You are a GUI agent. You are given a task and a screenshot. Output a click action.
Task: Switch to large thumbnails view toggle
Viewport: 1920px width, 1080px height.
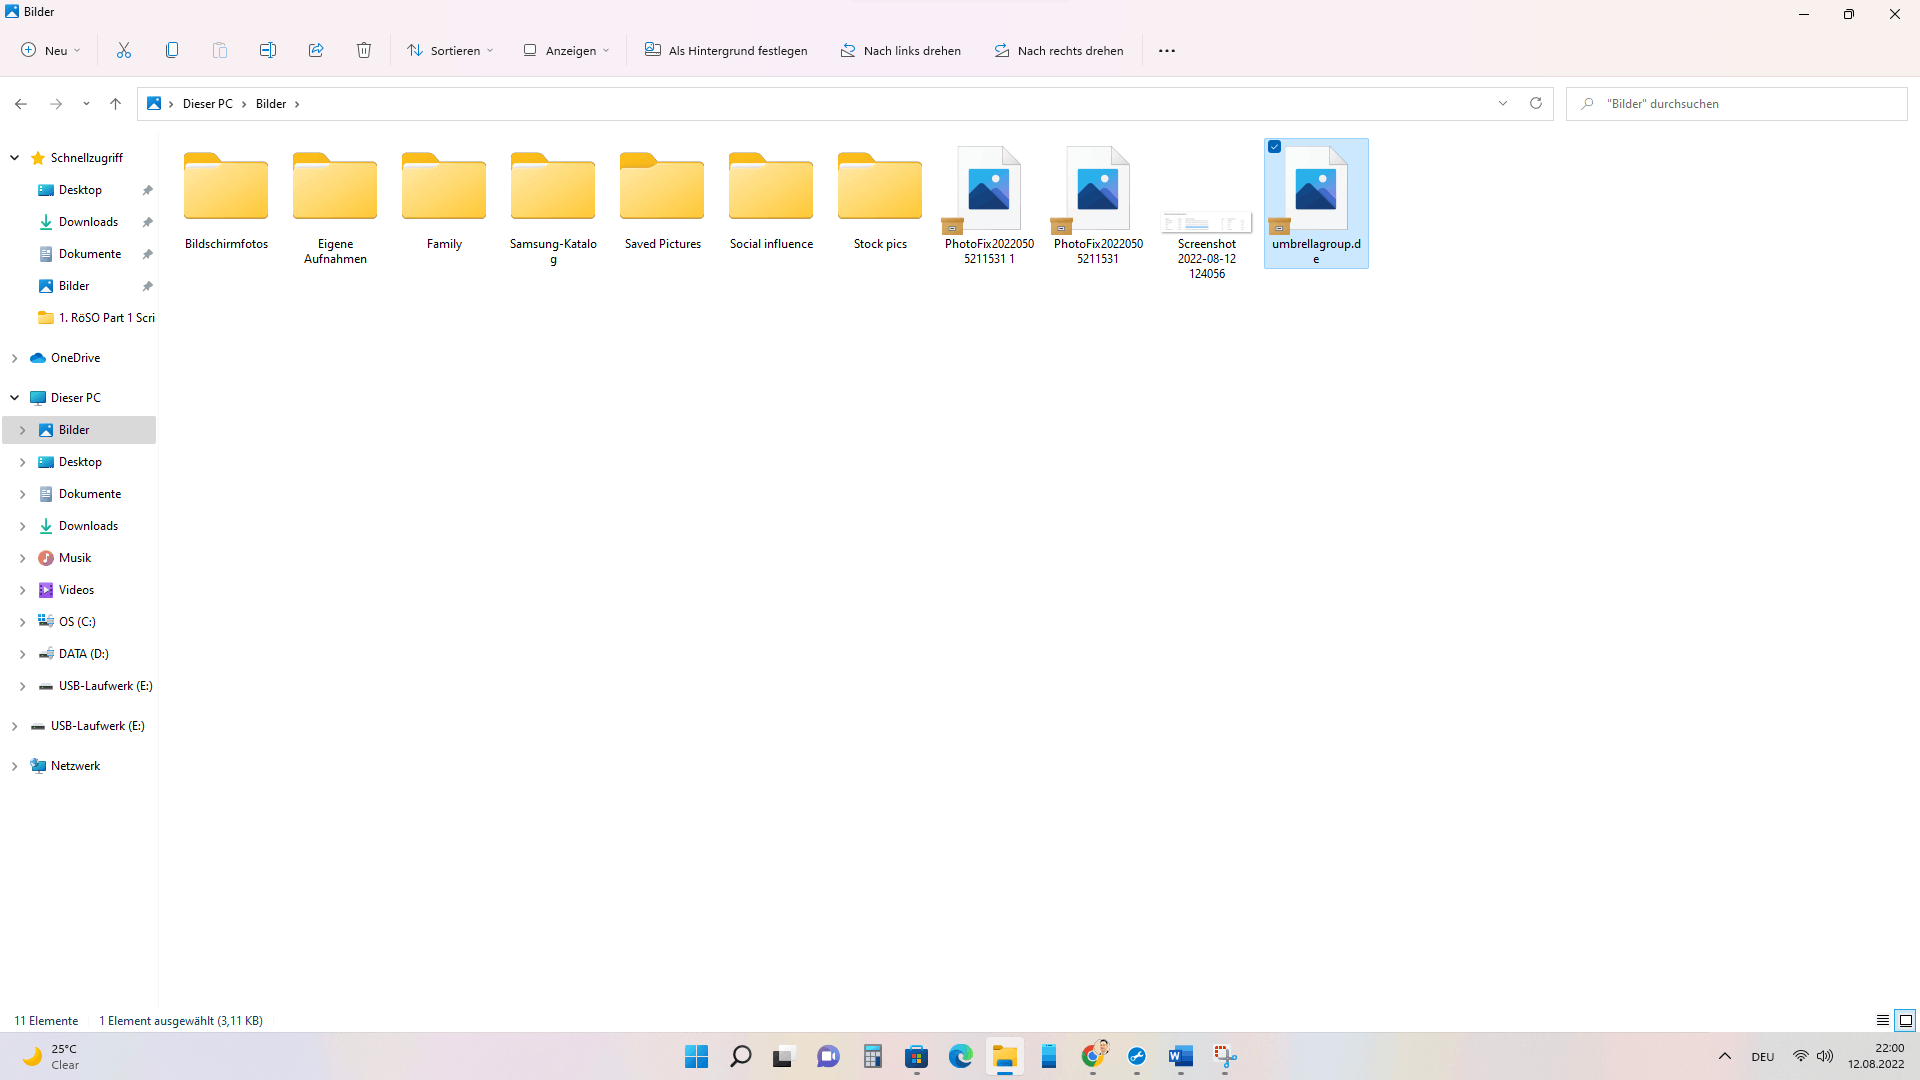click(1906, 1020)
